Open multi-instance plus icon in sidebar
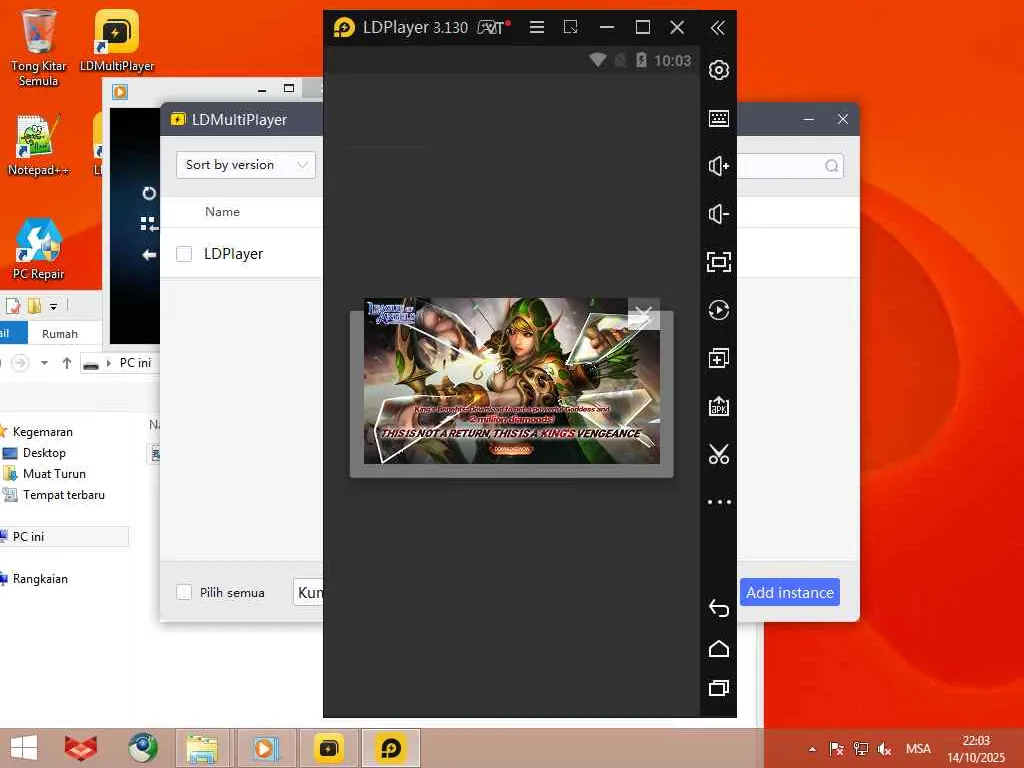This screenshot has height=768, width=1024. pyautogui.click(x=718, y=358)
